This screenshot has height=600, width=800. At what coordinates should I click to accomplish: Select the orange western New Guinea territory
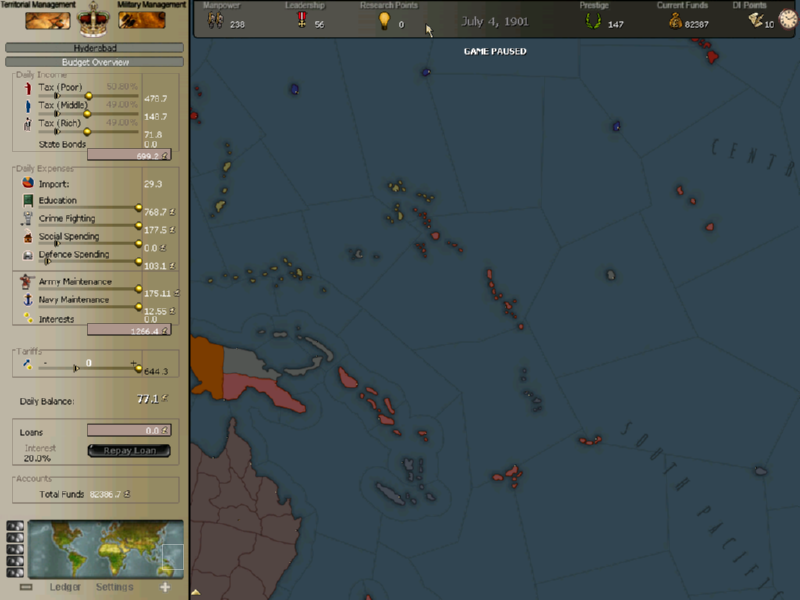coord(208,367)
